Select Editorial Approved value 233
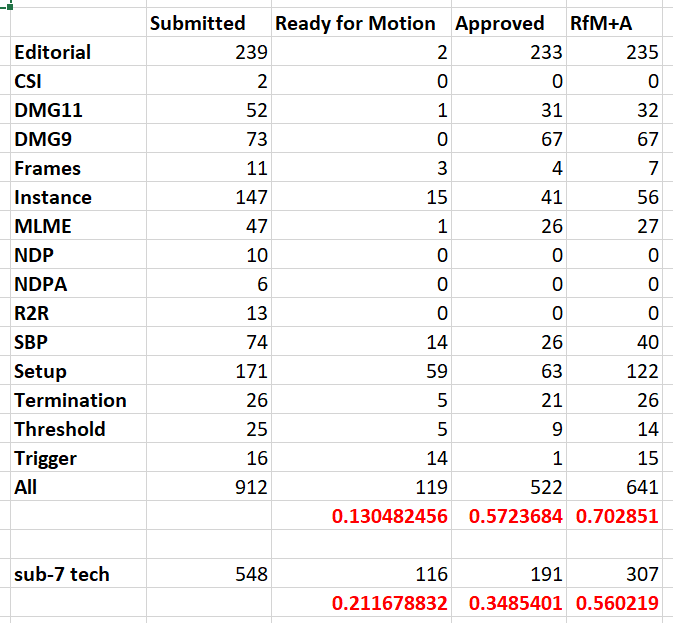The image size is (673, 623). (509, 51)
